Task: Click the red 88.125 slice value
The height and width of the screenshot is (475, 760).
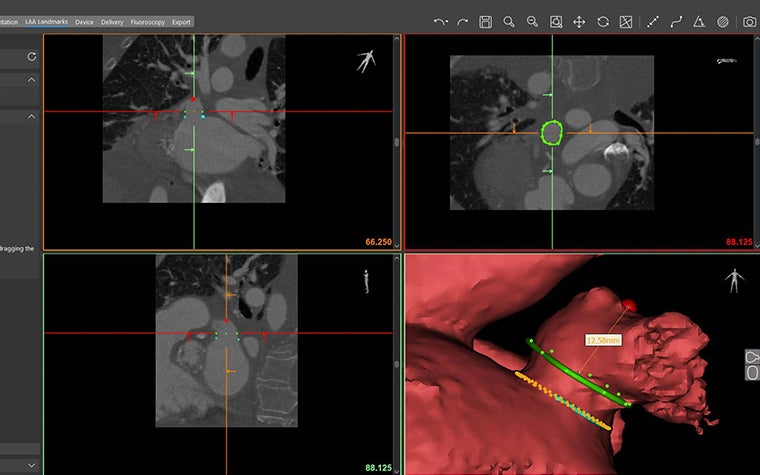Action: click(739, 242)
